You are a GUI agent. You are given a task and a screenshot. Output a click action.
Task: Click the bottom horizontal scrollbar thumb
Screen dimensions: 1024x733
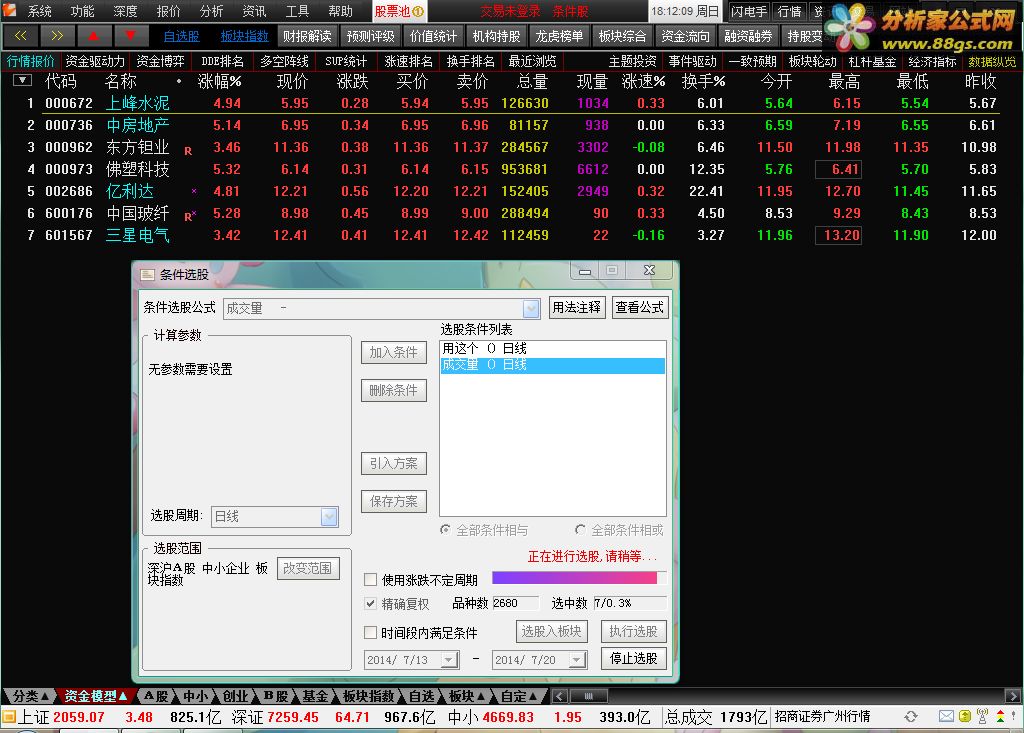coord(588,696)
